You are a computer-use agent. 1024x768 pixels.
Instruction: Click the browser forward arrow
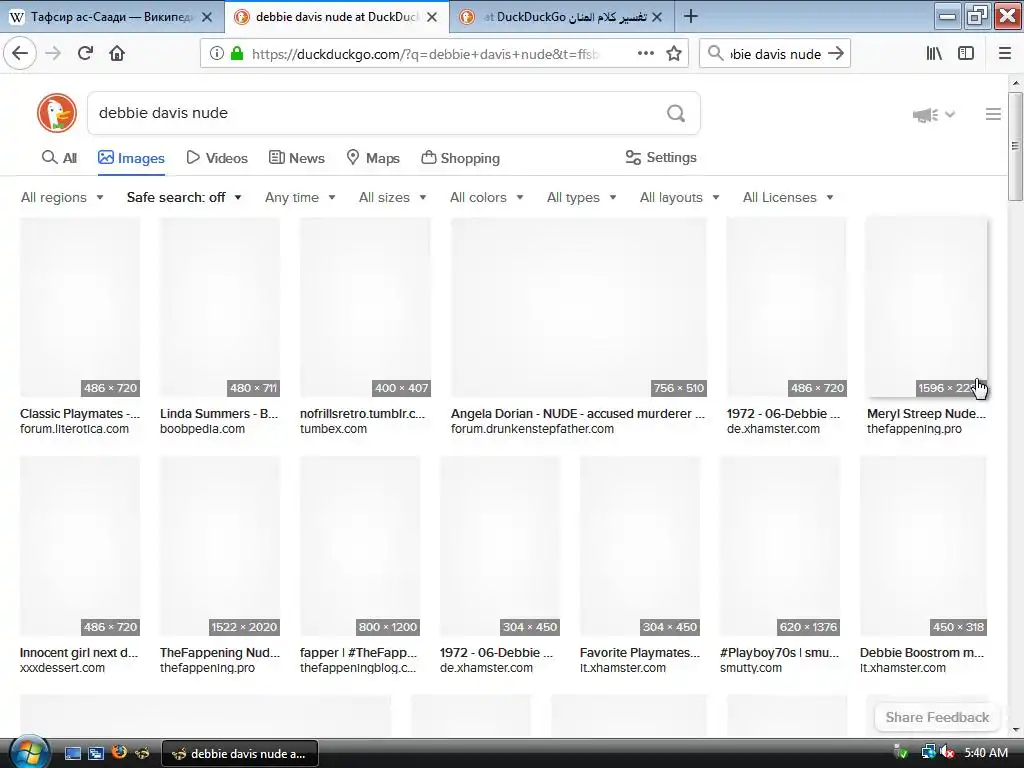click(53, 54)
